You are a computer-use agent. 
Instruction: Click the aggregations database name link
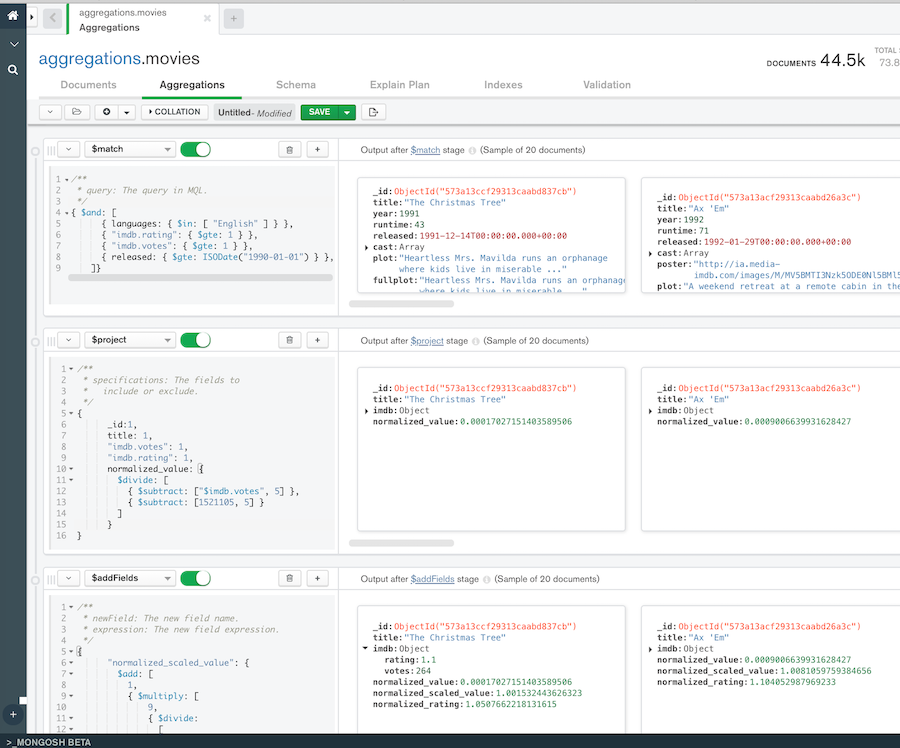[x=90, y=59]
